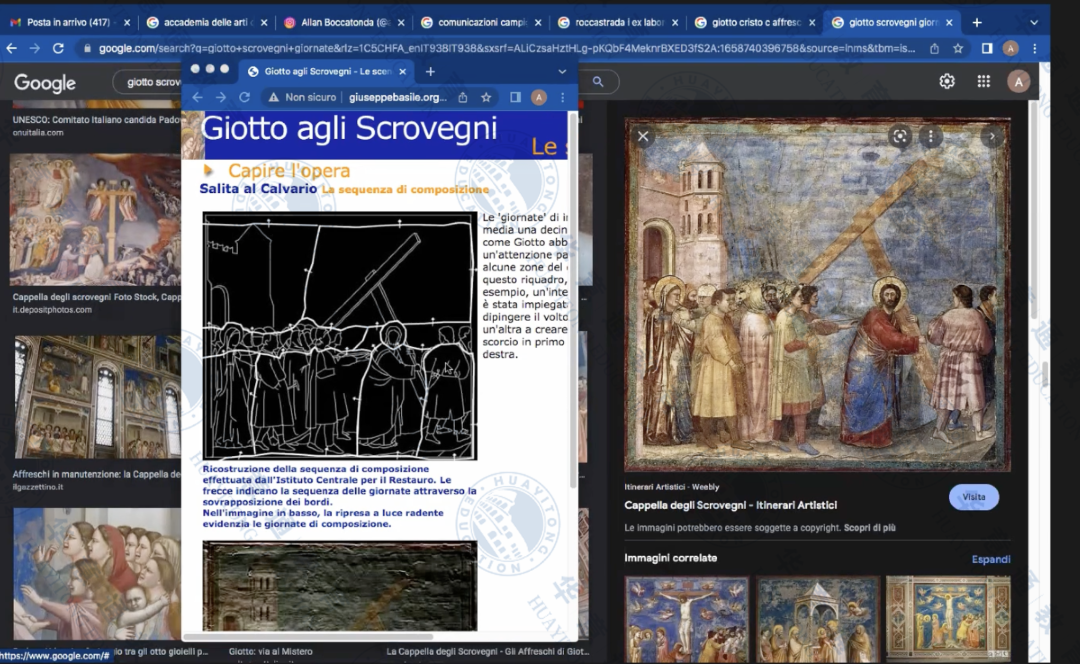Search inside image with Lens icon
The height and width of the screenshot is (664, 1080).
tap(900, 136)
